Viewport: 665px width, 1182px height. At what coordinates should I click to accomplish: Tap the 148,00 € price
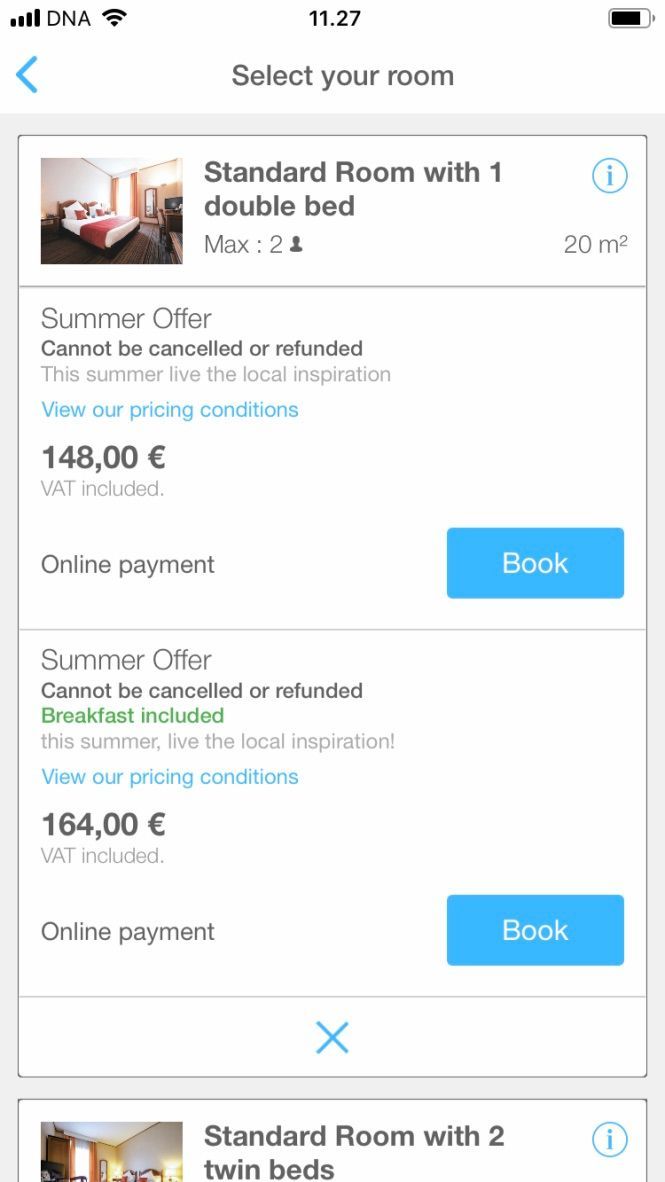[103, 457]
